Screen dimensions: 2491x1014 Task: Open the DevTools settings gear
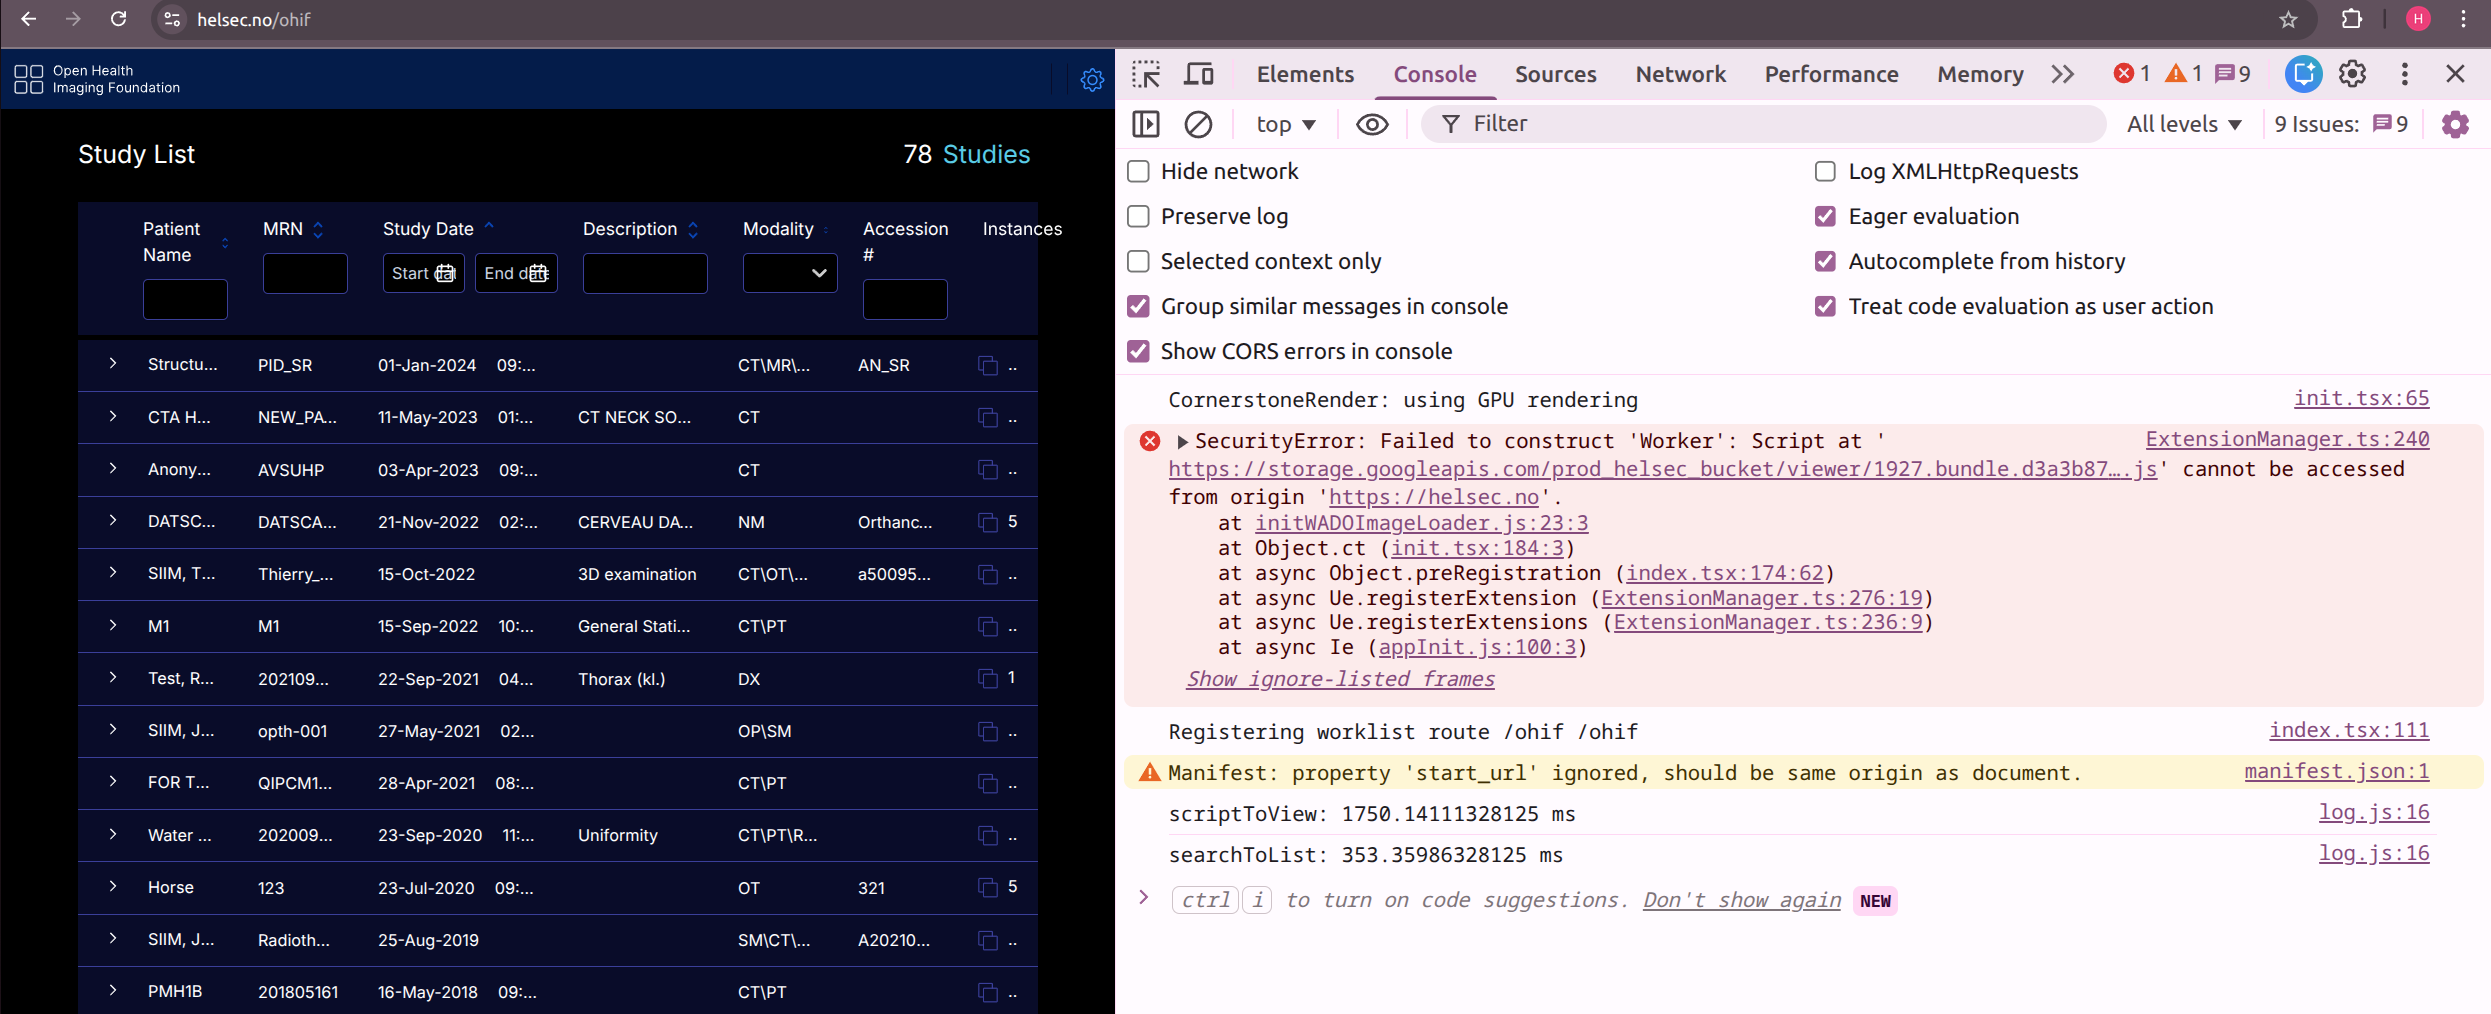coord(2352,74)
